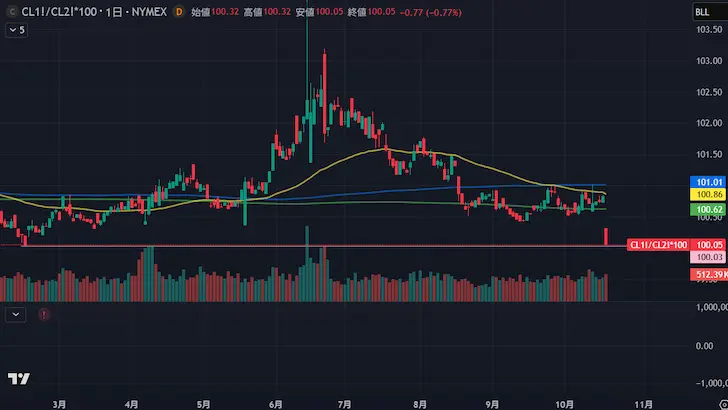Screen dimensions: 728x410
Task: Click the red 512.39K volume label
Action: (x=707, y=274)
